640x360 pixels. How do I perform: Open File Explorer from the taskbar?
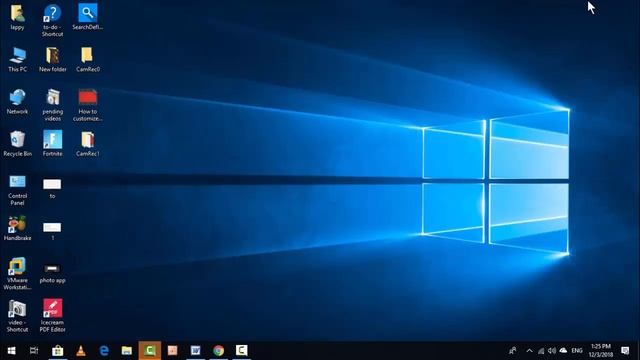(x=127, y=351)
